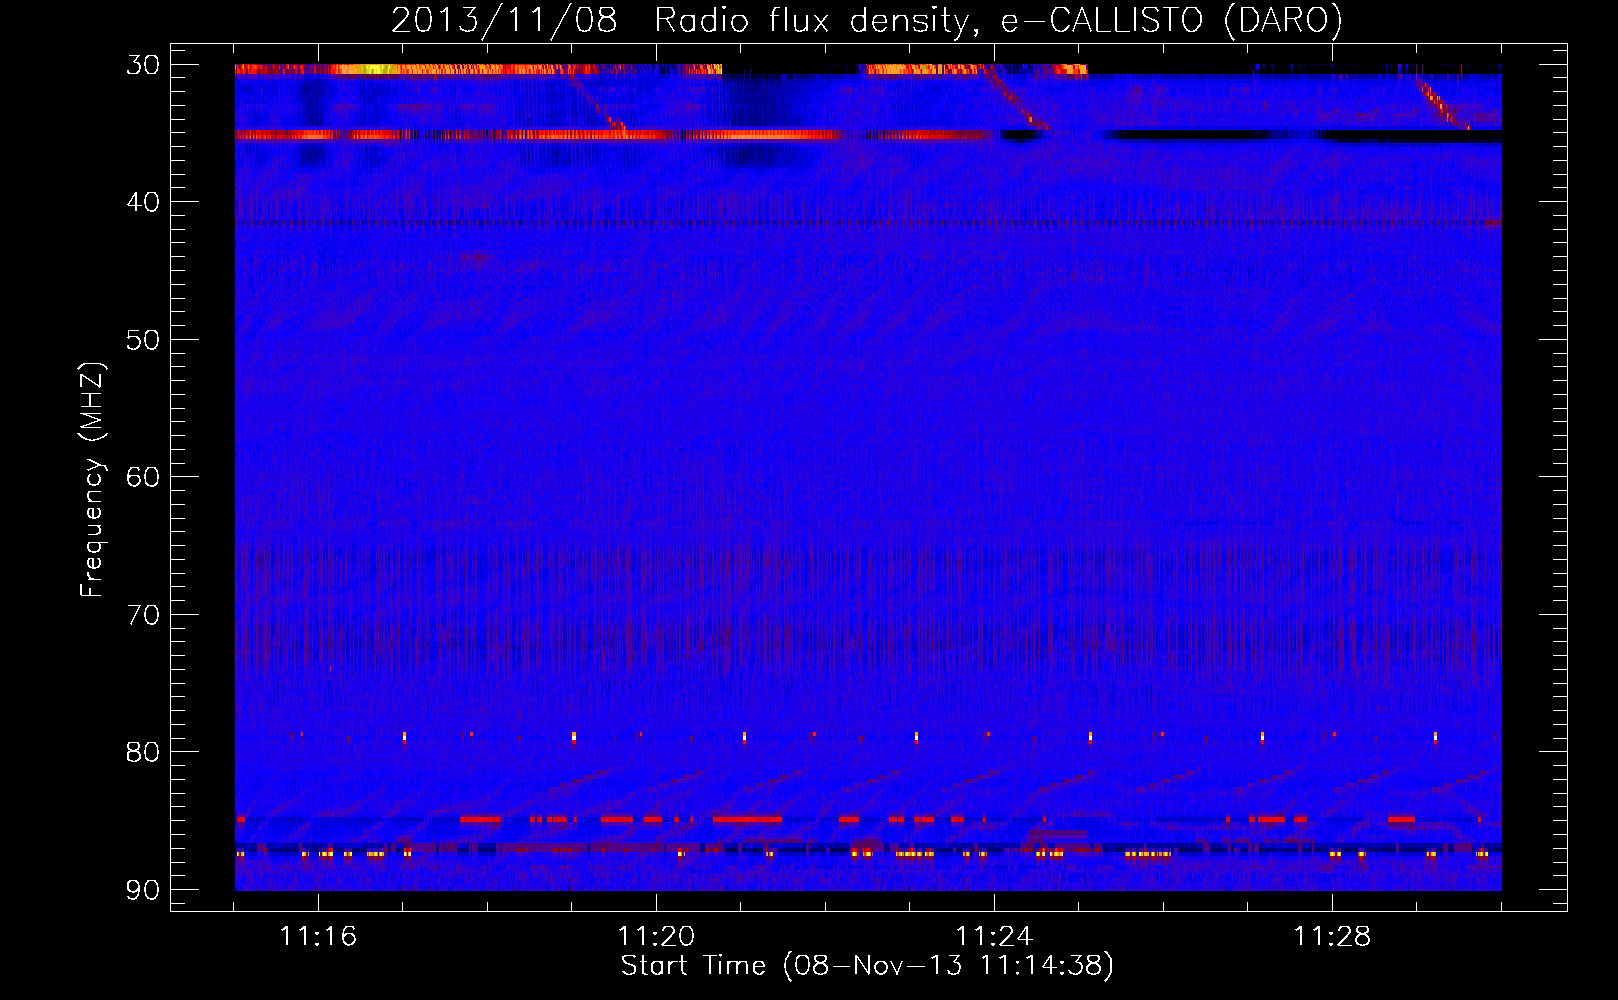Click the 30 MHz frequency tick label
The height and width of the screenshot is (1000, 1618).
[143, 65]
